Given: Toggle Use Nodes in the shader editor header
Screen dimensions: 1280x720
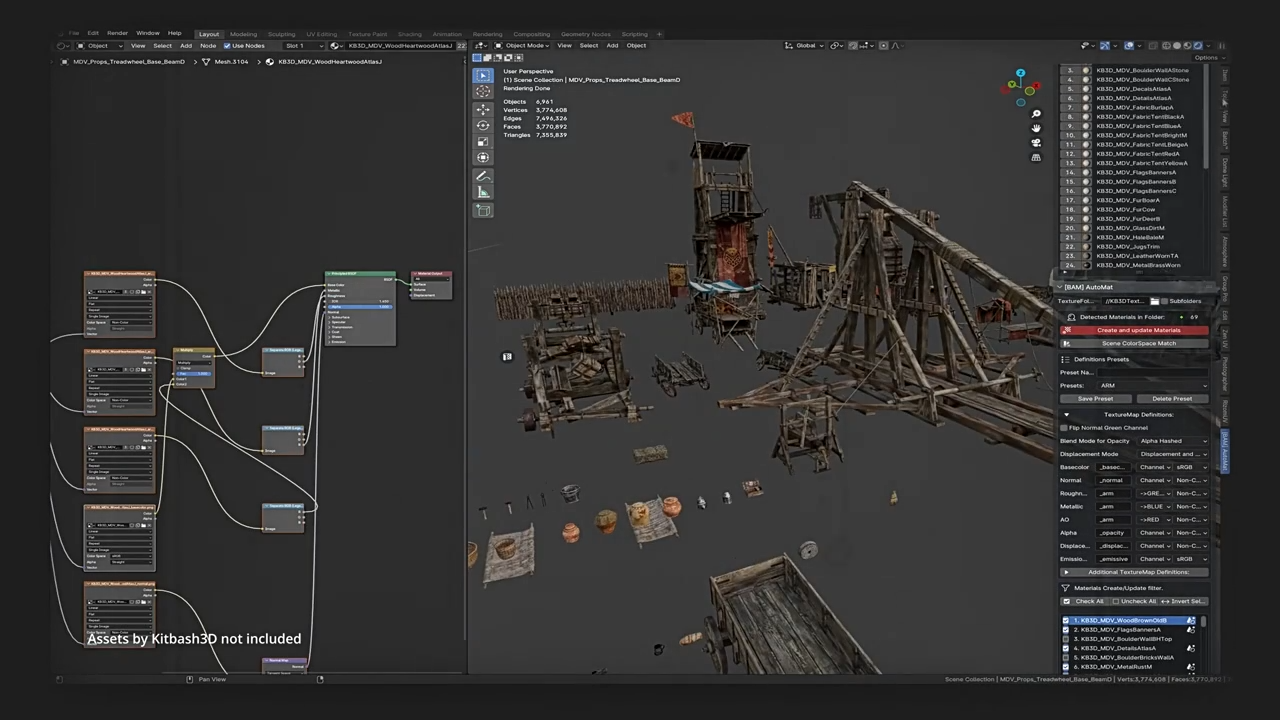Looking at the screenshot, I should coord(228,46).
